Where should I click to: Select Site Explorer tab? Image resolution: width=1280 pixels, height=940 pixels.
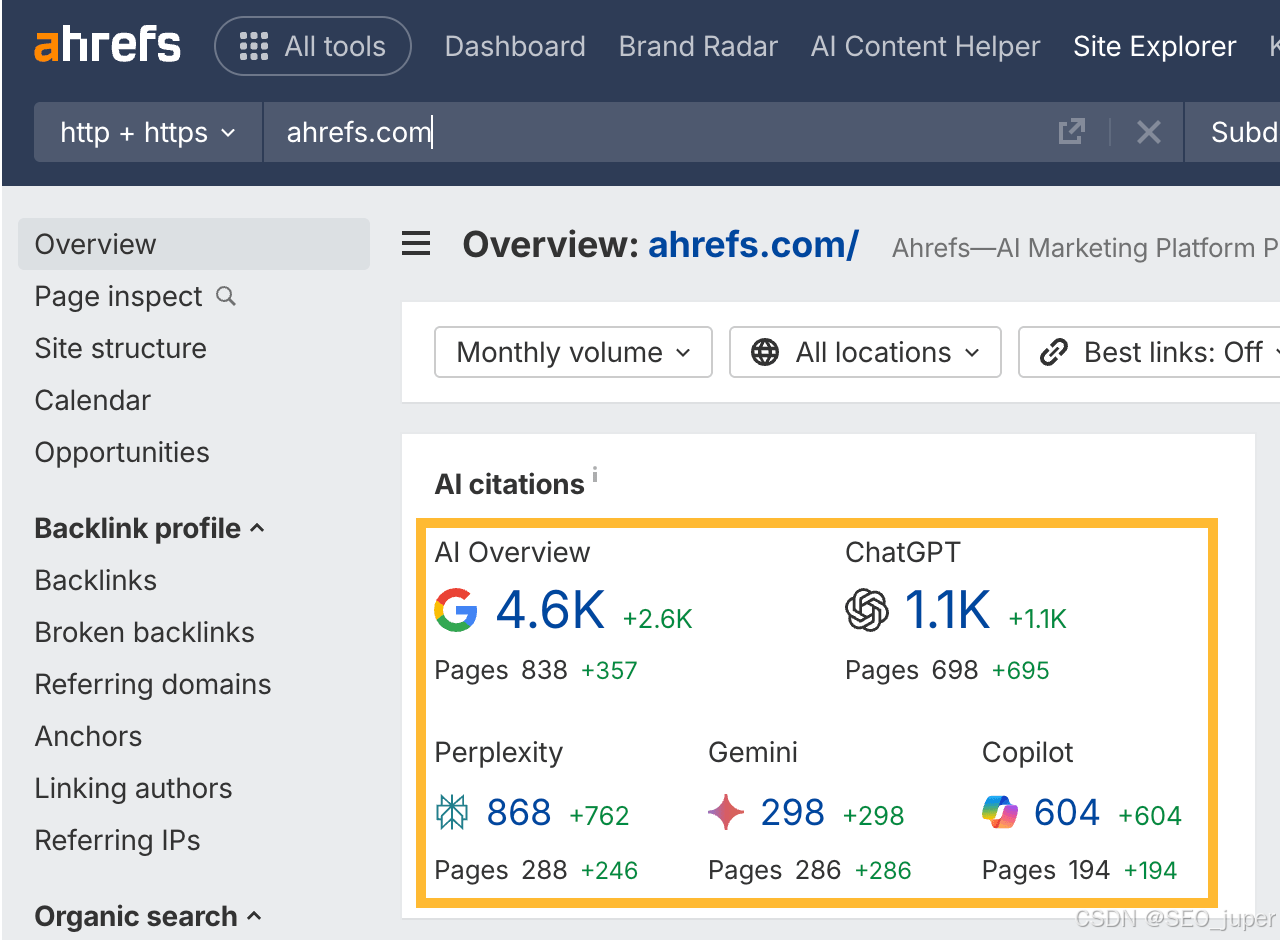(x=1154, y=46)
